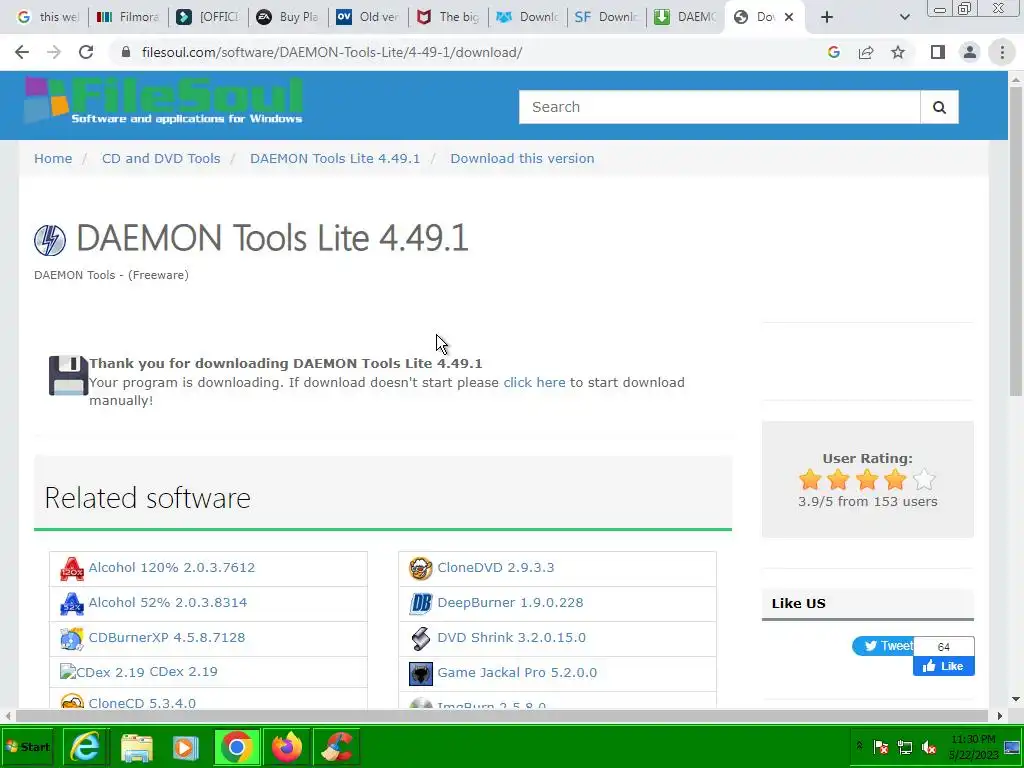
Task: Click the CDBurnerXP icon
Action: click(72, 639)
